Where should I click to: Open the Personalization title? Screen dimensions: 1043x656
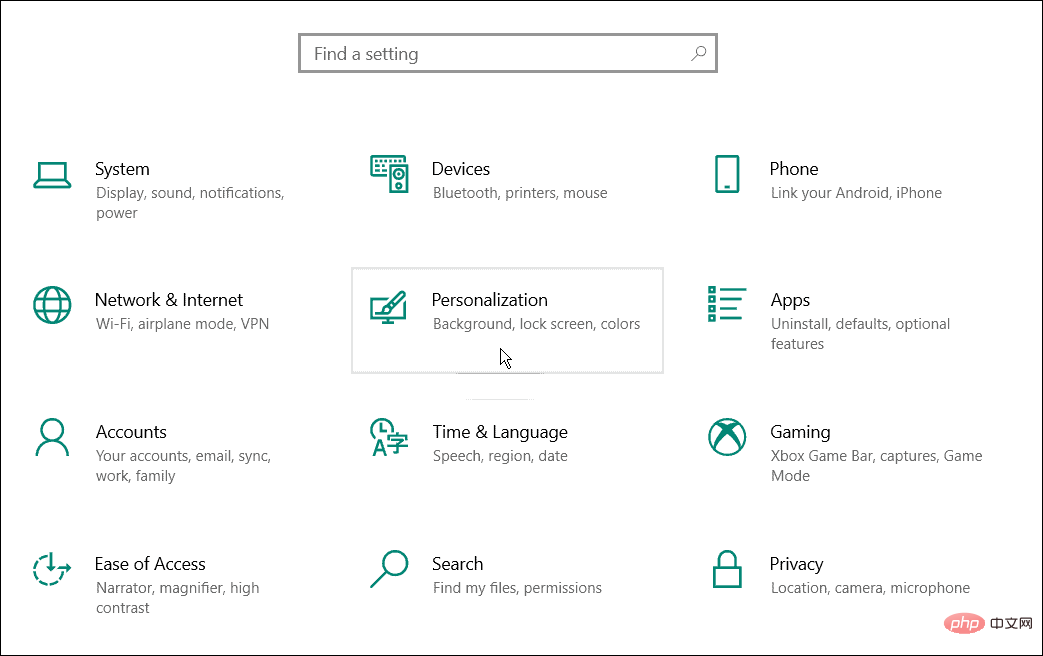[490, 300]
